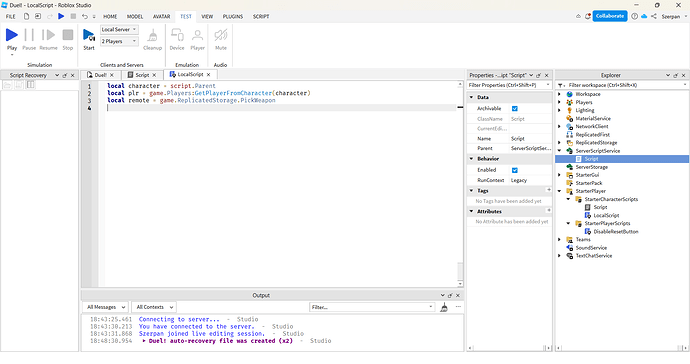
Task: Click the New file icon in quick access
Action: tap(26, 16)
